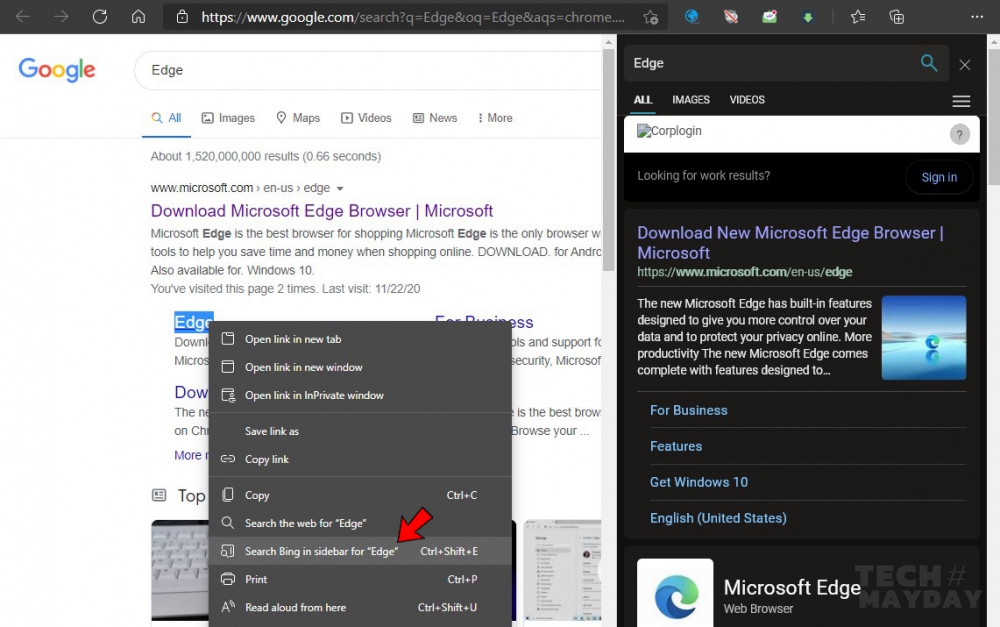Image resolution: width=1000 pixels, height=627 pixels.
Task: Select sidebar ALL tab
Action: pos(643,100)
